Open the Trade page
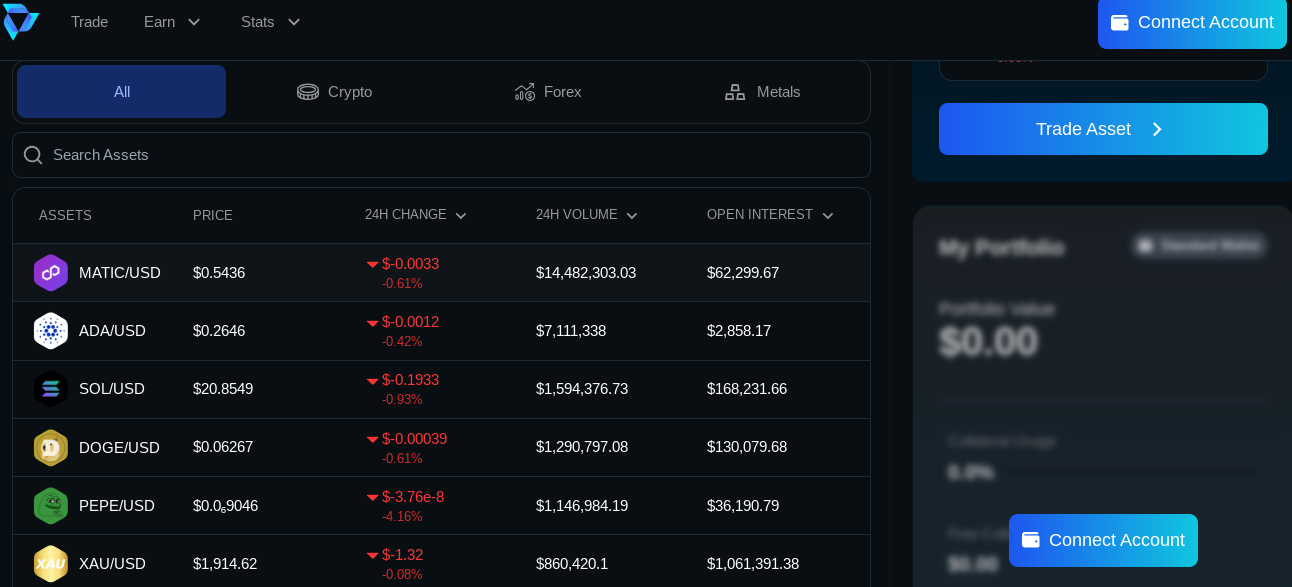1292x587 pixels. pyautogui.click(x=89, y=22)
